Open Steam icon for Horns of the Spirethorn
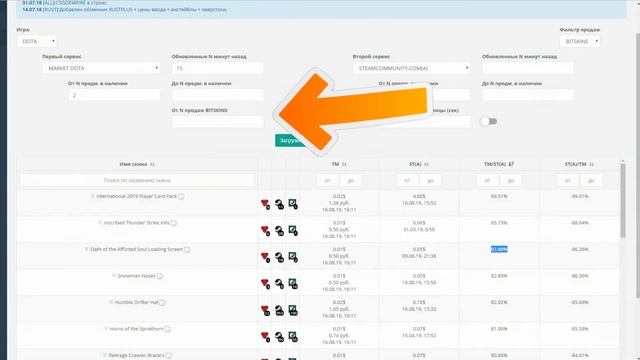Screen dimensions: 640x360 [x=279, y=337]
